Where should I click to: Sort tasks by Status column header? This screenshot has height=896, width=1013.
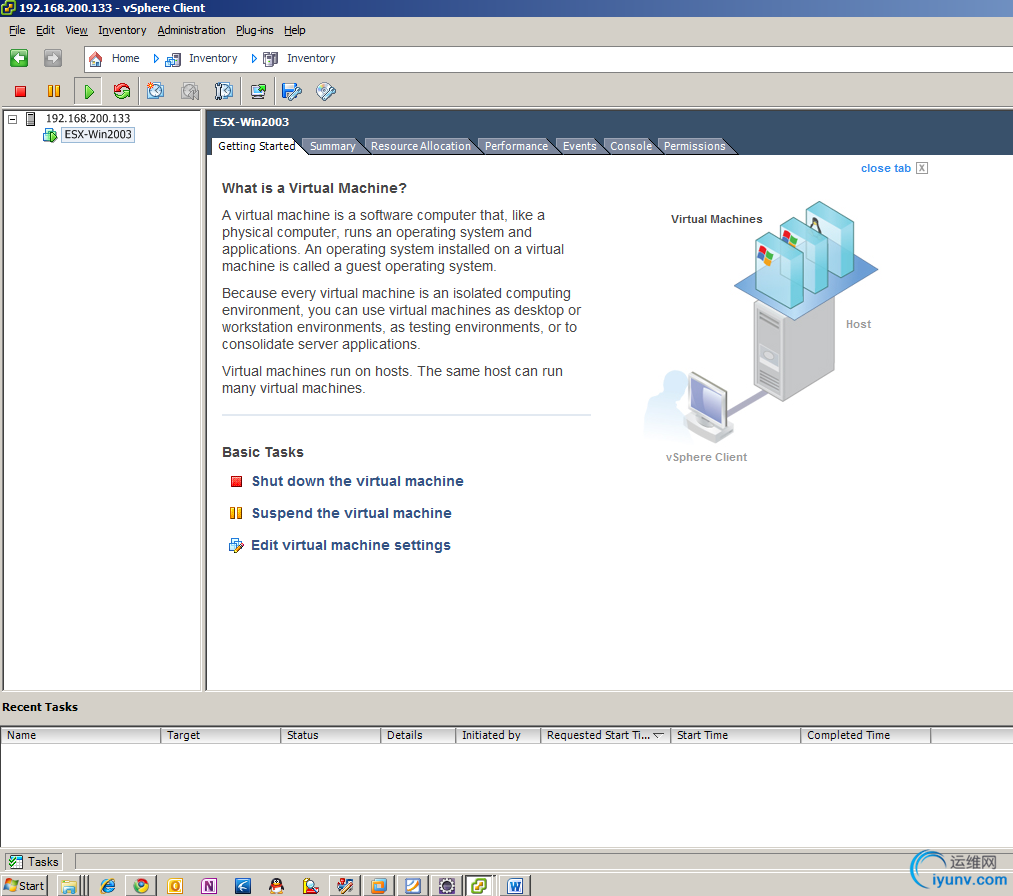pyautogui.click(x=330, y=735)
